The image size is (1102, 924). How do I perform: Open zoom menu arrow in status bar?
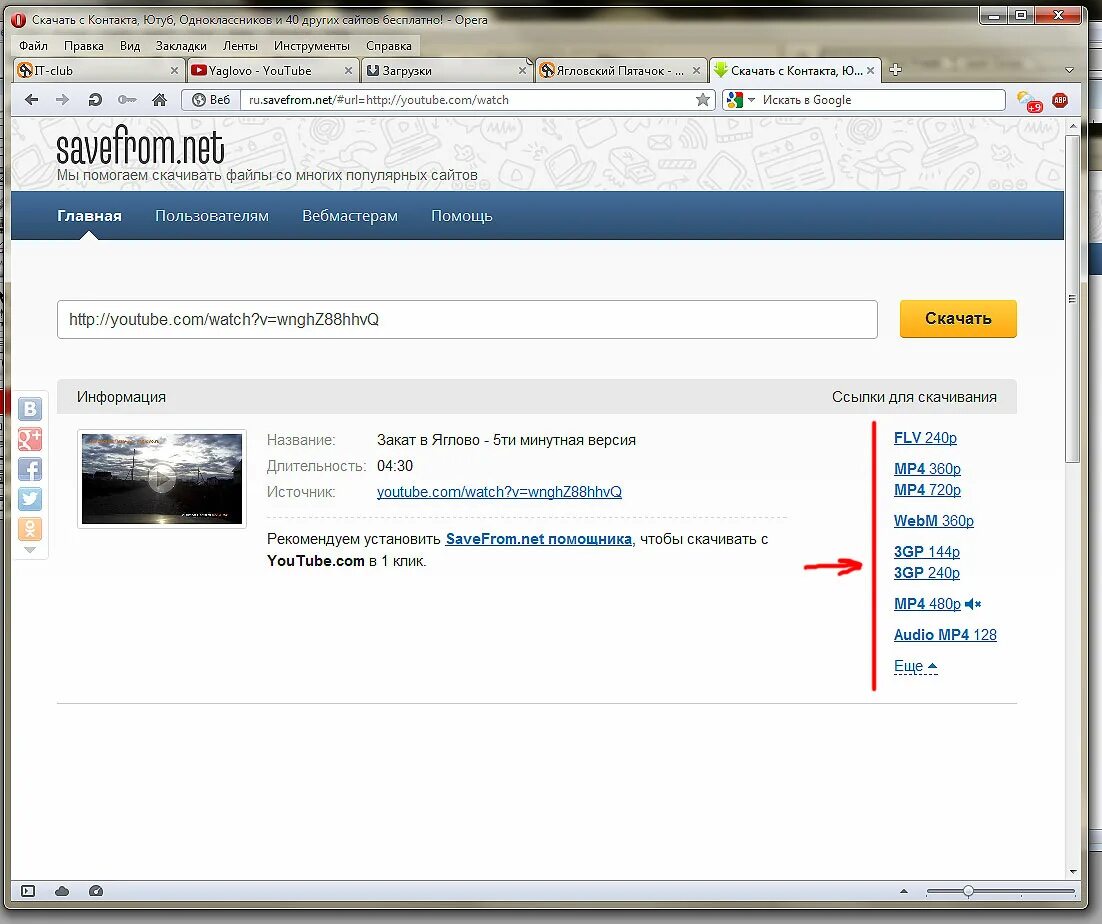coord(904,891)
